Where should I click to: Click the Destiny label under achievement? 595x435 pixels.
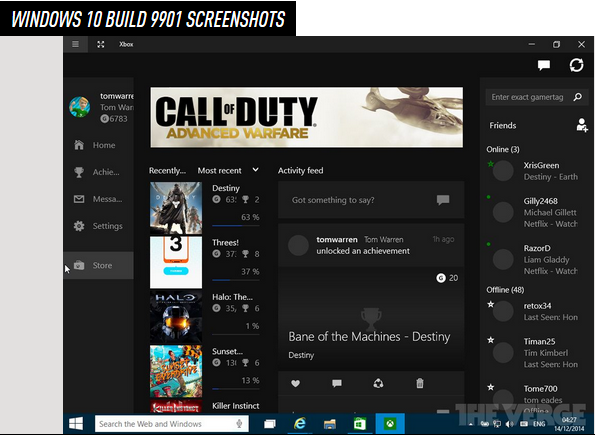301,355
